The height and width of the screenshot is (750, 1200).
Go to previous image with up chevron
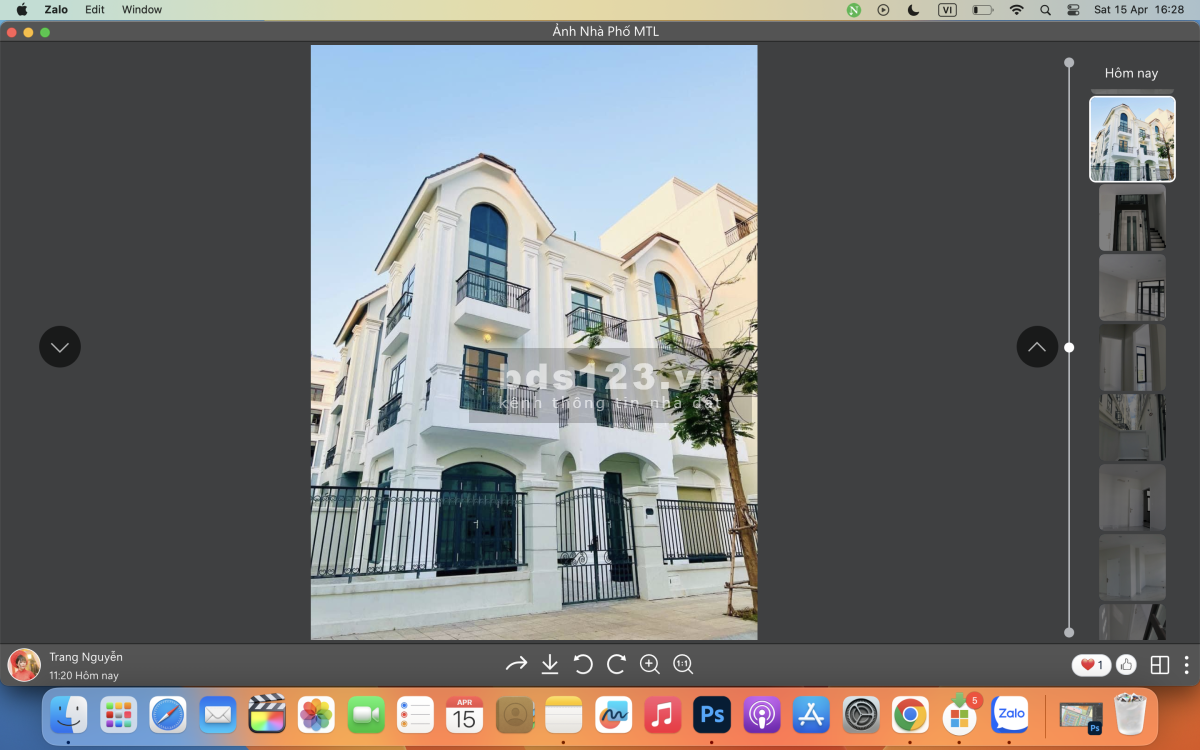1037,347
